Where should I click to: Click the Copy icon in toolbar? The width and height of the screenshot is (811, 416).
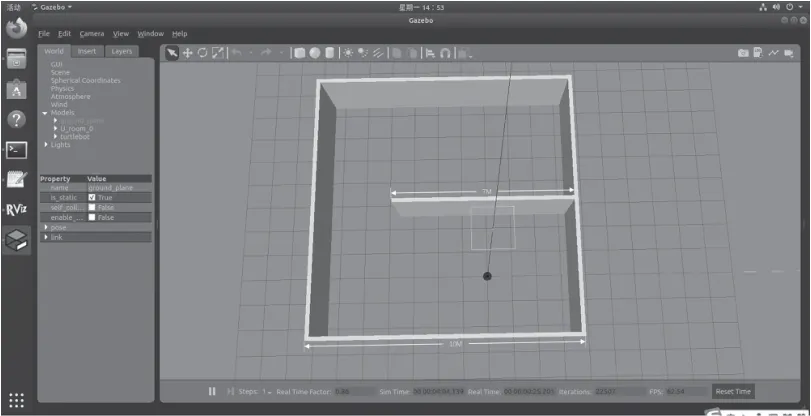coord(397,53)
